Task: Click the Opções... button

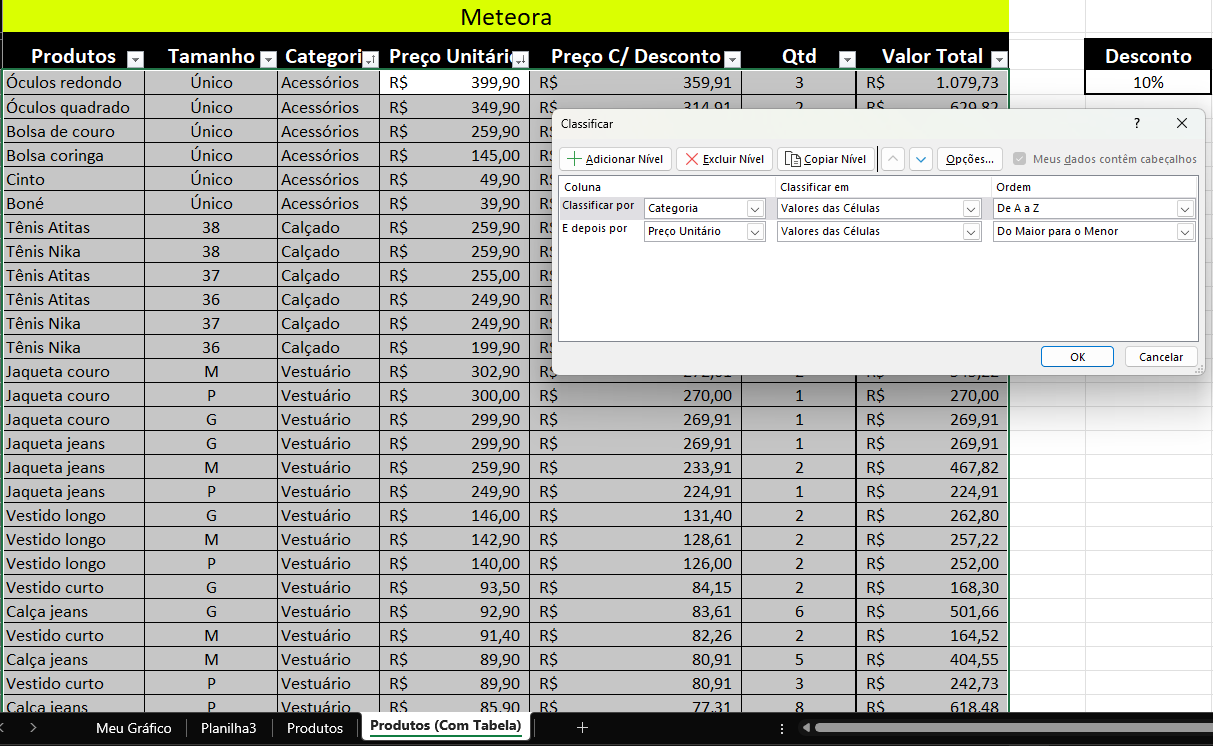Action: (970, 159)
